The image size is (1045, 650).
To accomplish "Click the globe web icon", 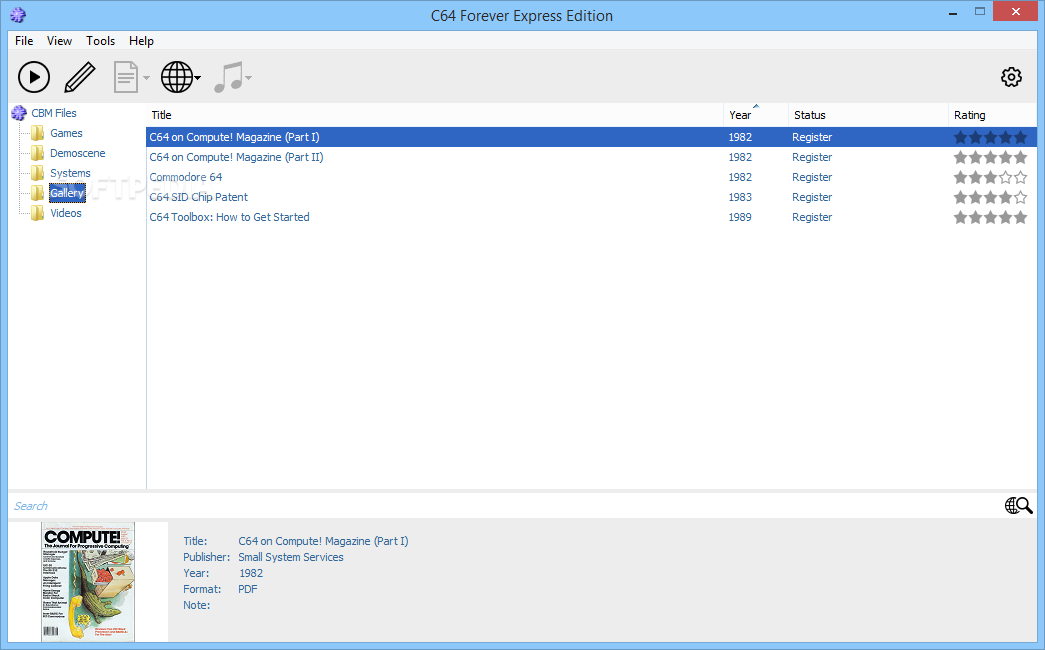I will click(177, 77).
